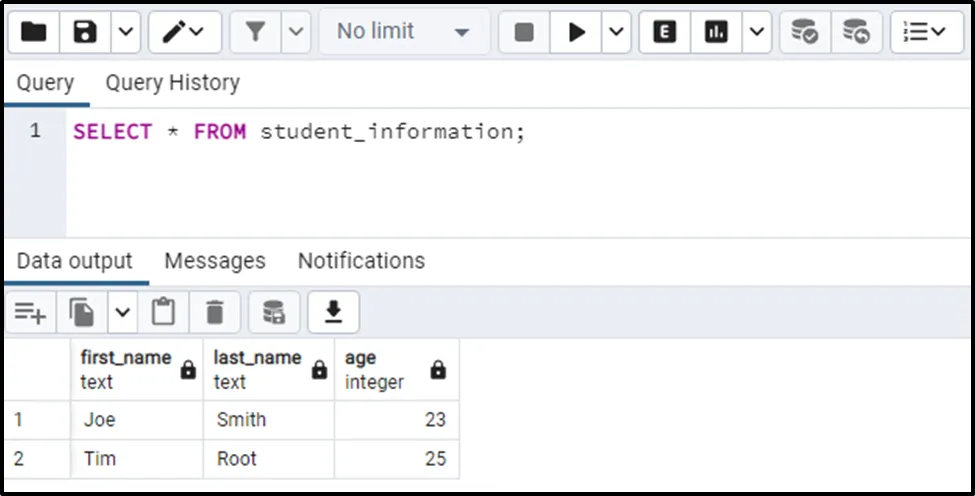This screenshot has width=975, height=496.
Task: Click the Filter funnel icon
Action: tap(256, 32)
